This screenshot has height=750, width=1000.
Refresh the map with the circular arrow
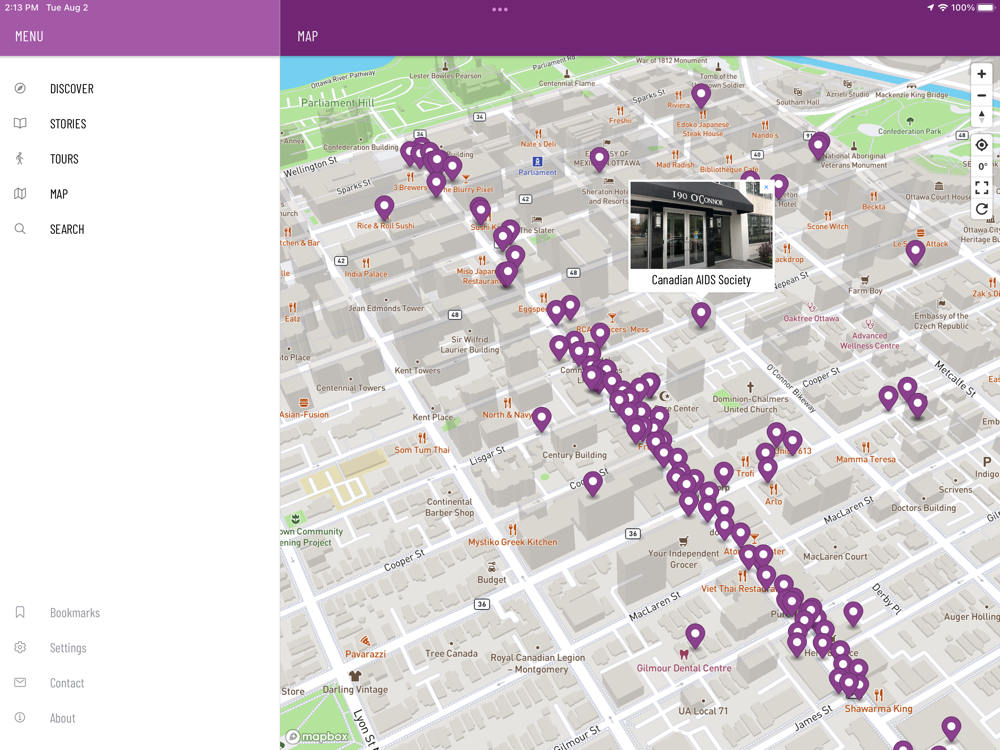point(982,209)
